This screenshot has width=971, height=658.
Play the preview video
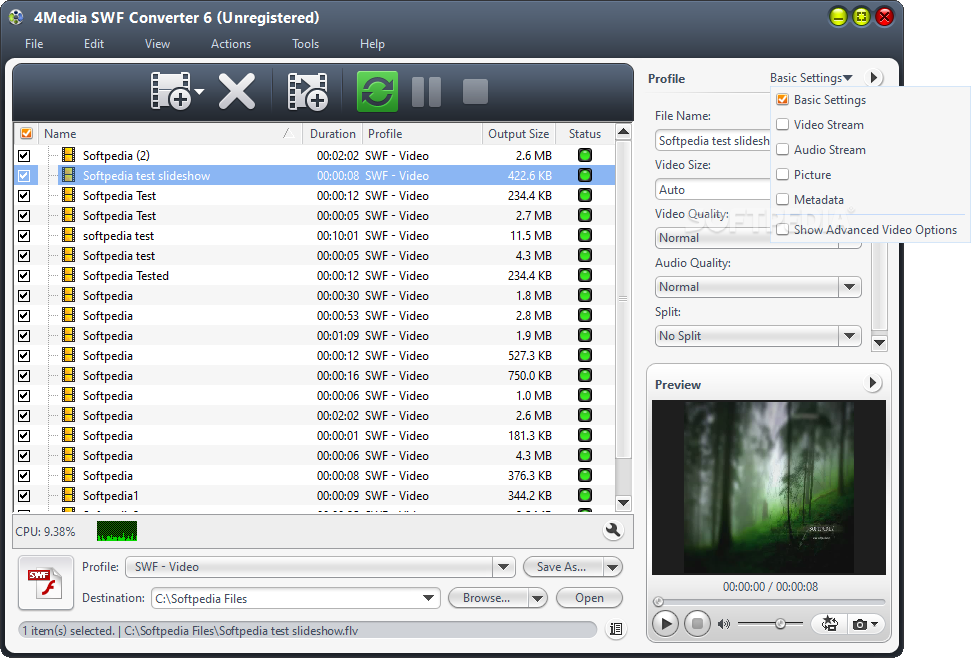[x=666, y=624]
